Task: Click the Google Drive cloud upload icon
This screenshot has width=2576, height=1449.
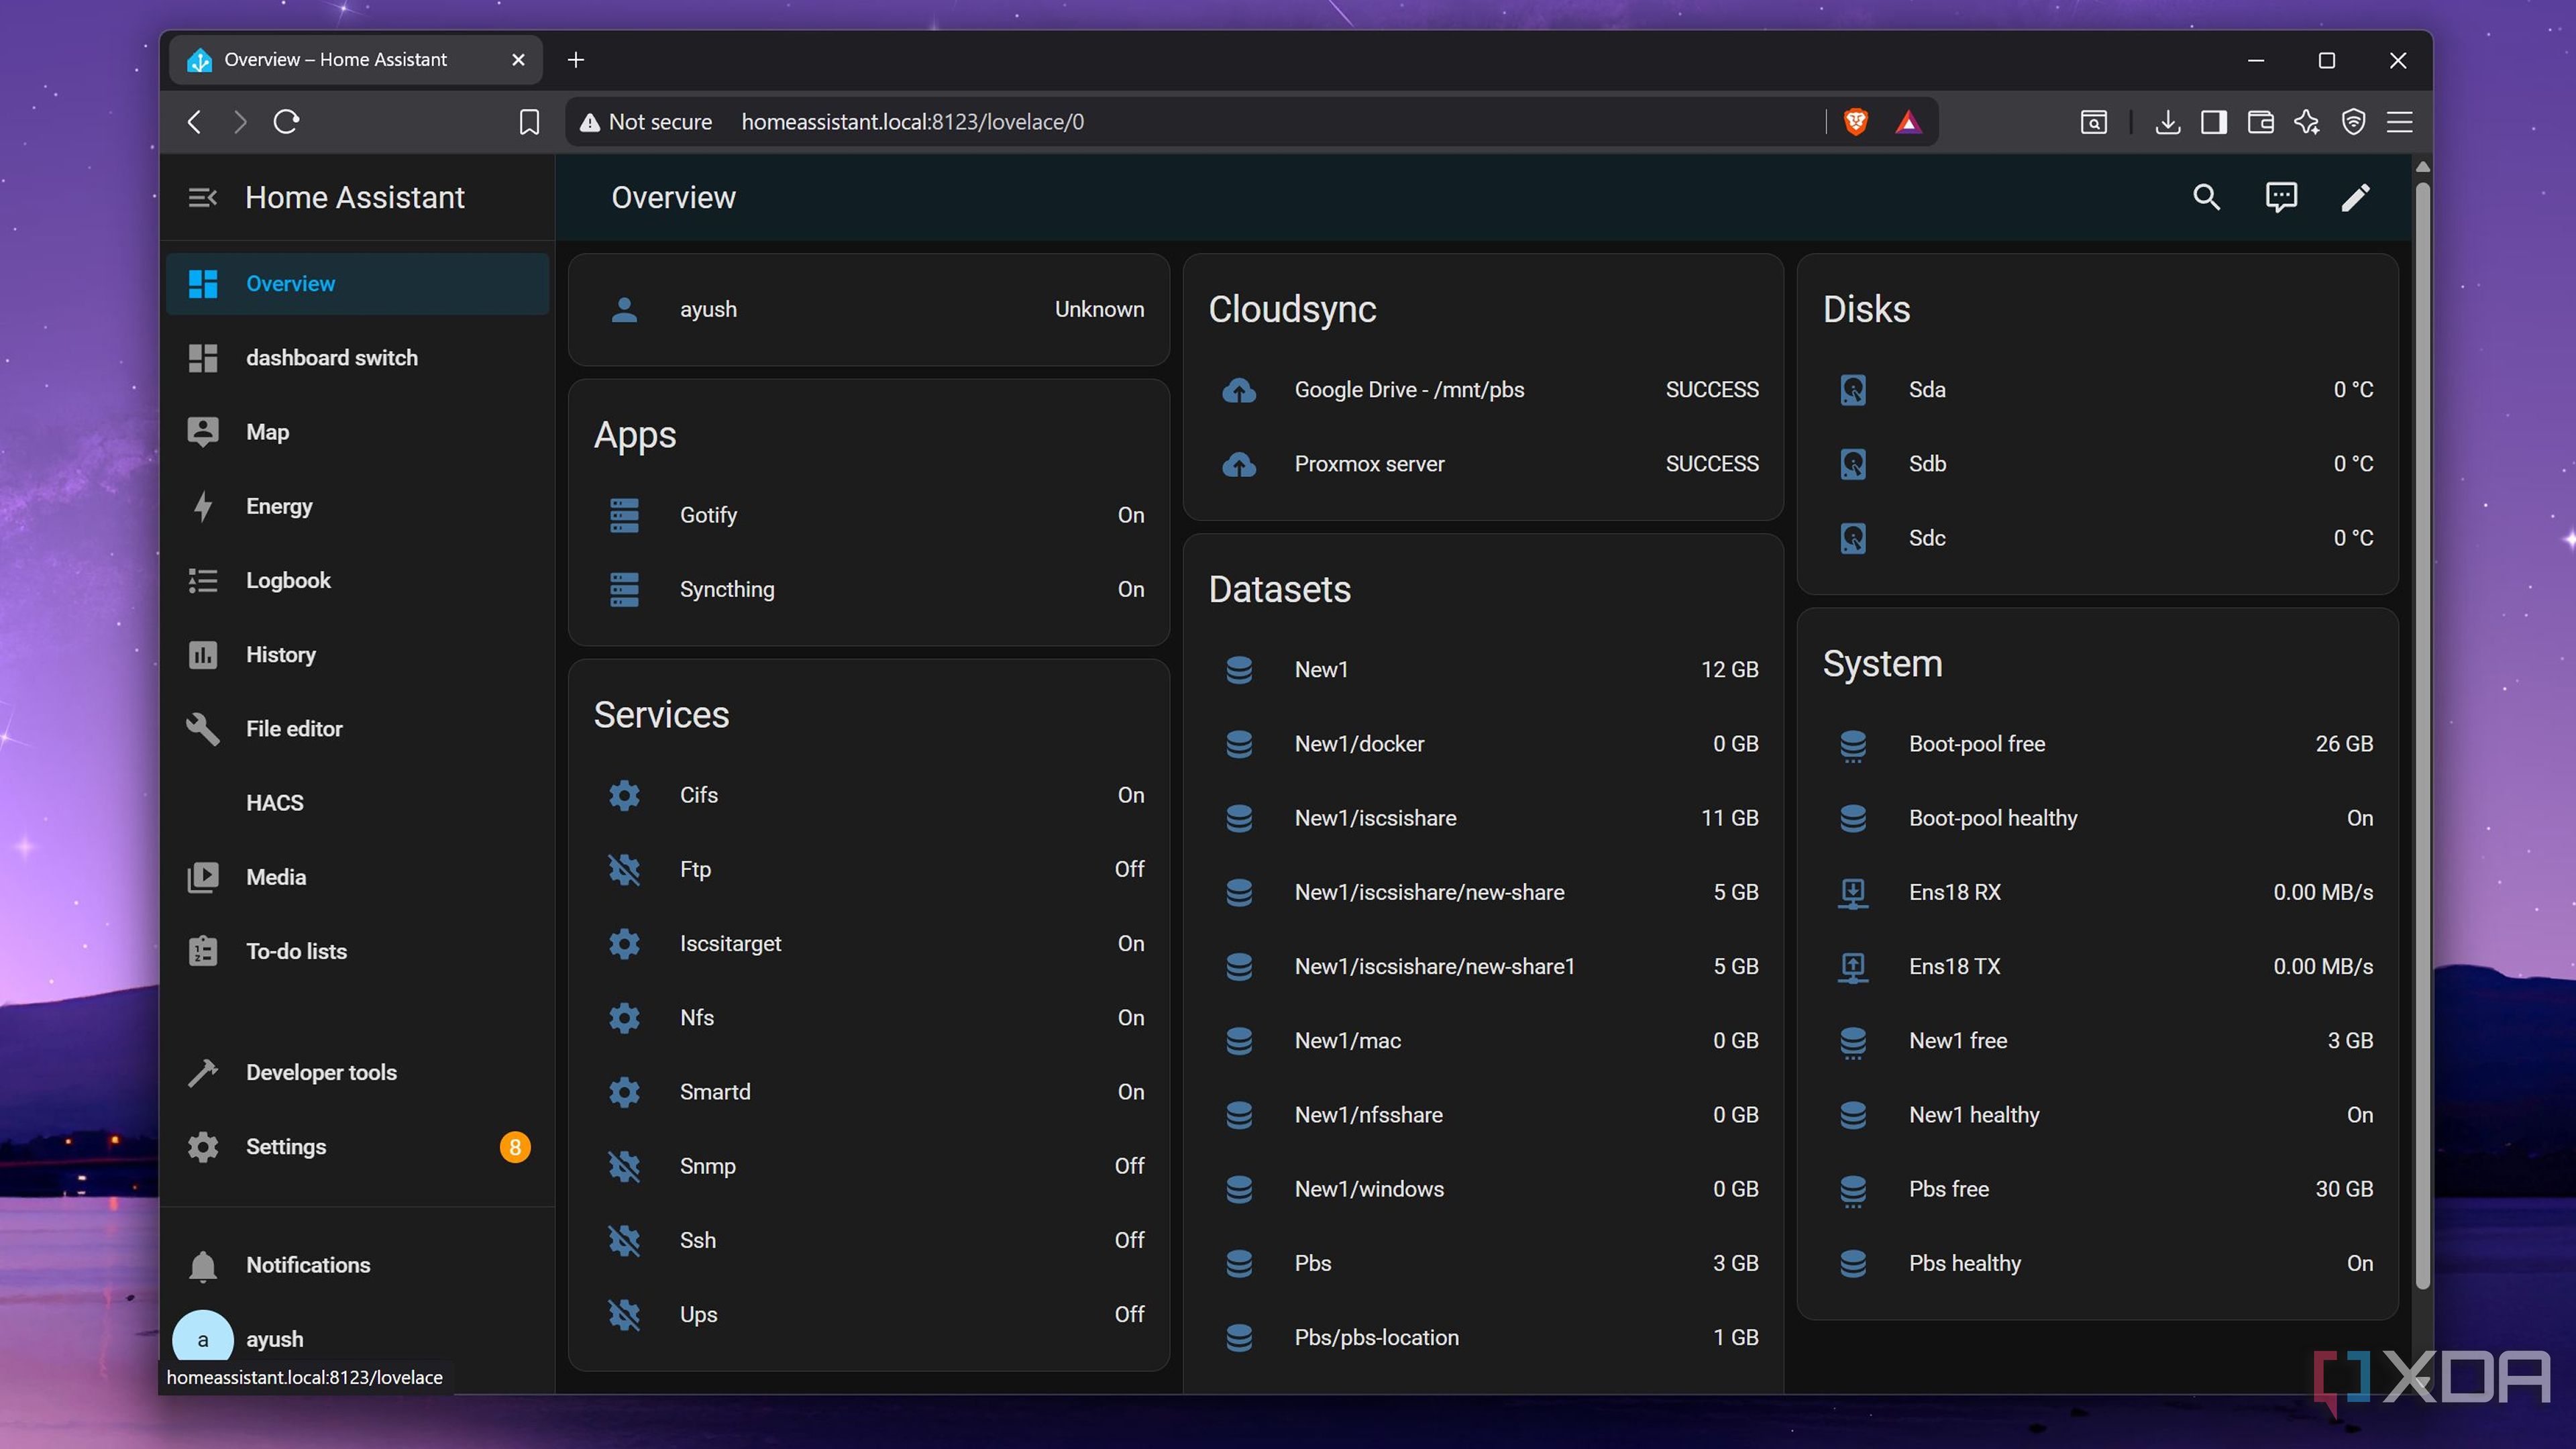Action: [1239, 390]
